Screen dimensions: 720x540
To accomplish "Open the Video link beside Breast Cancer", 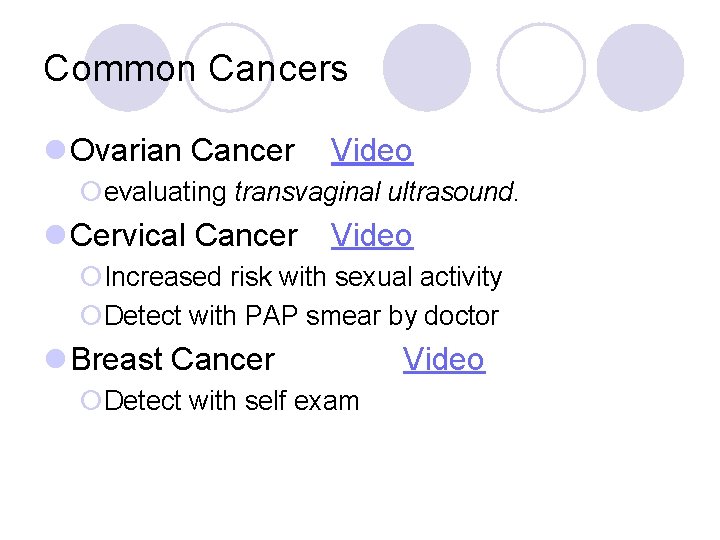I will 443,360.
